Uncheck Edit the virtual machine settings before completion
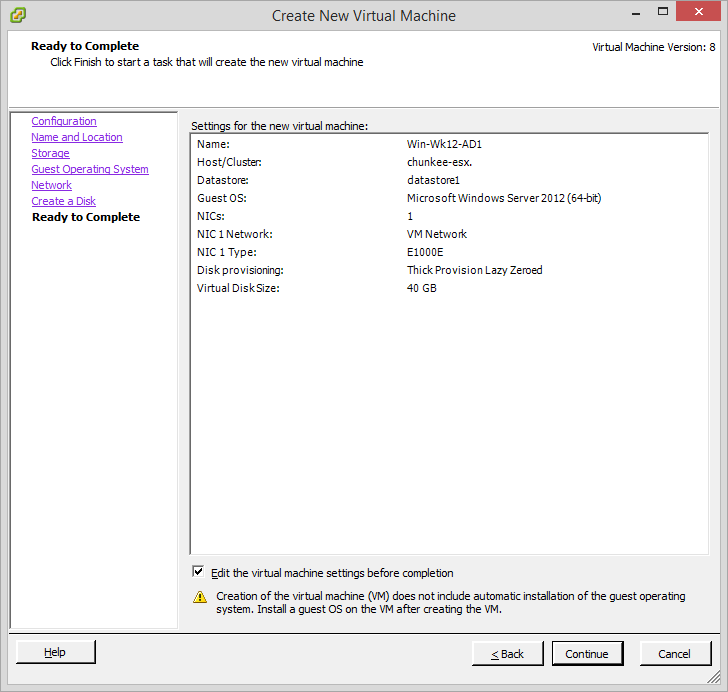The image size is (728, 692). click(198, 572)
